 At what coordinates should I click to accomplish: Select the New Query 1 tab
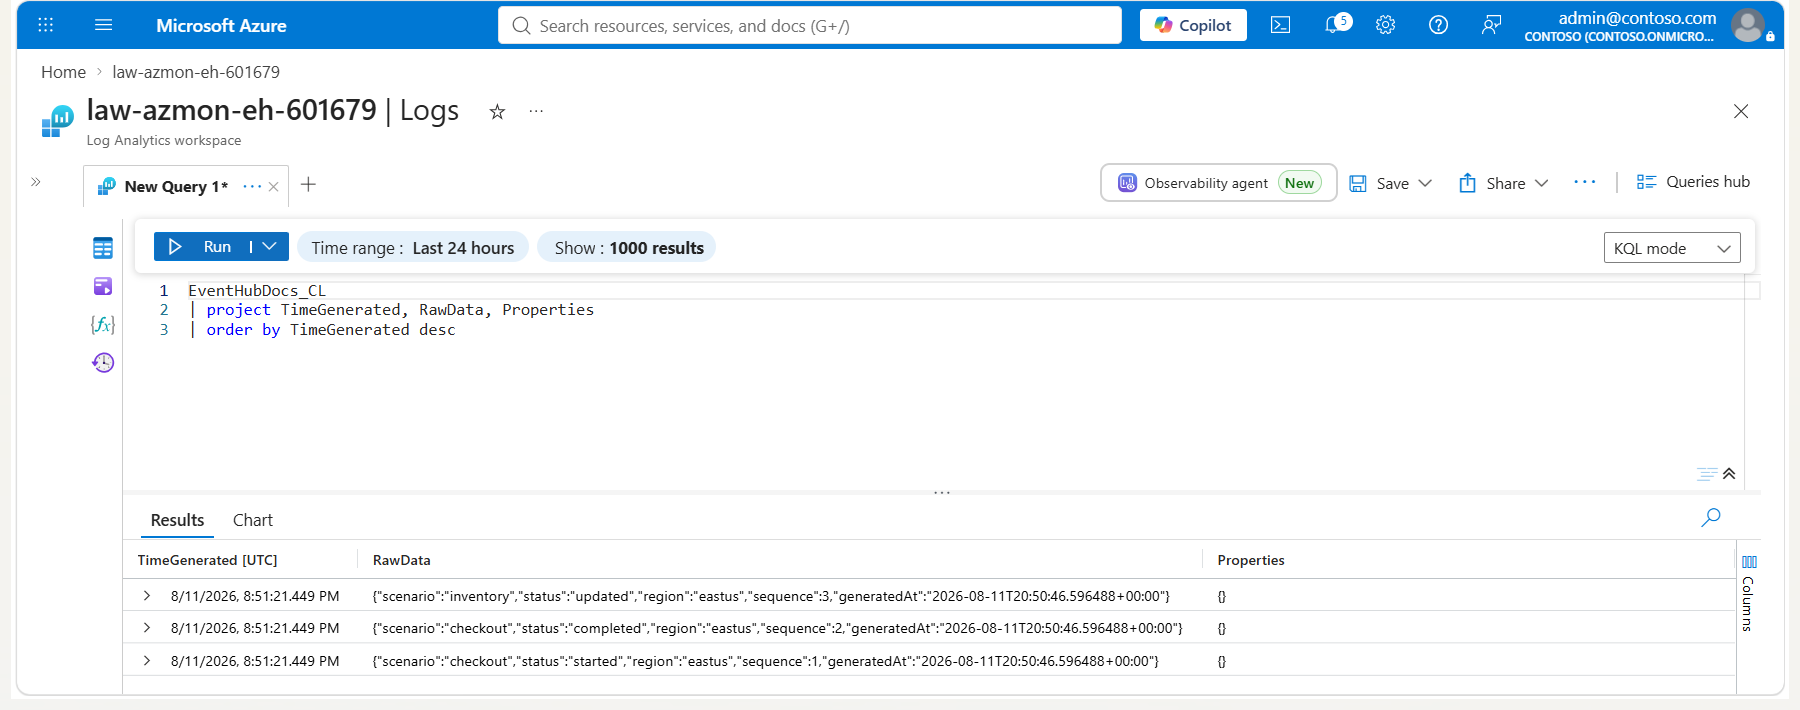coord(176,186)
